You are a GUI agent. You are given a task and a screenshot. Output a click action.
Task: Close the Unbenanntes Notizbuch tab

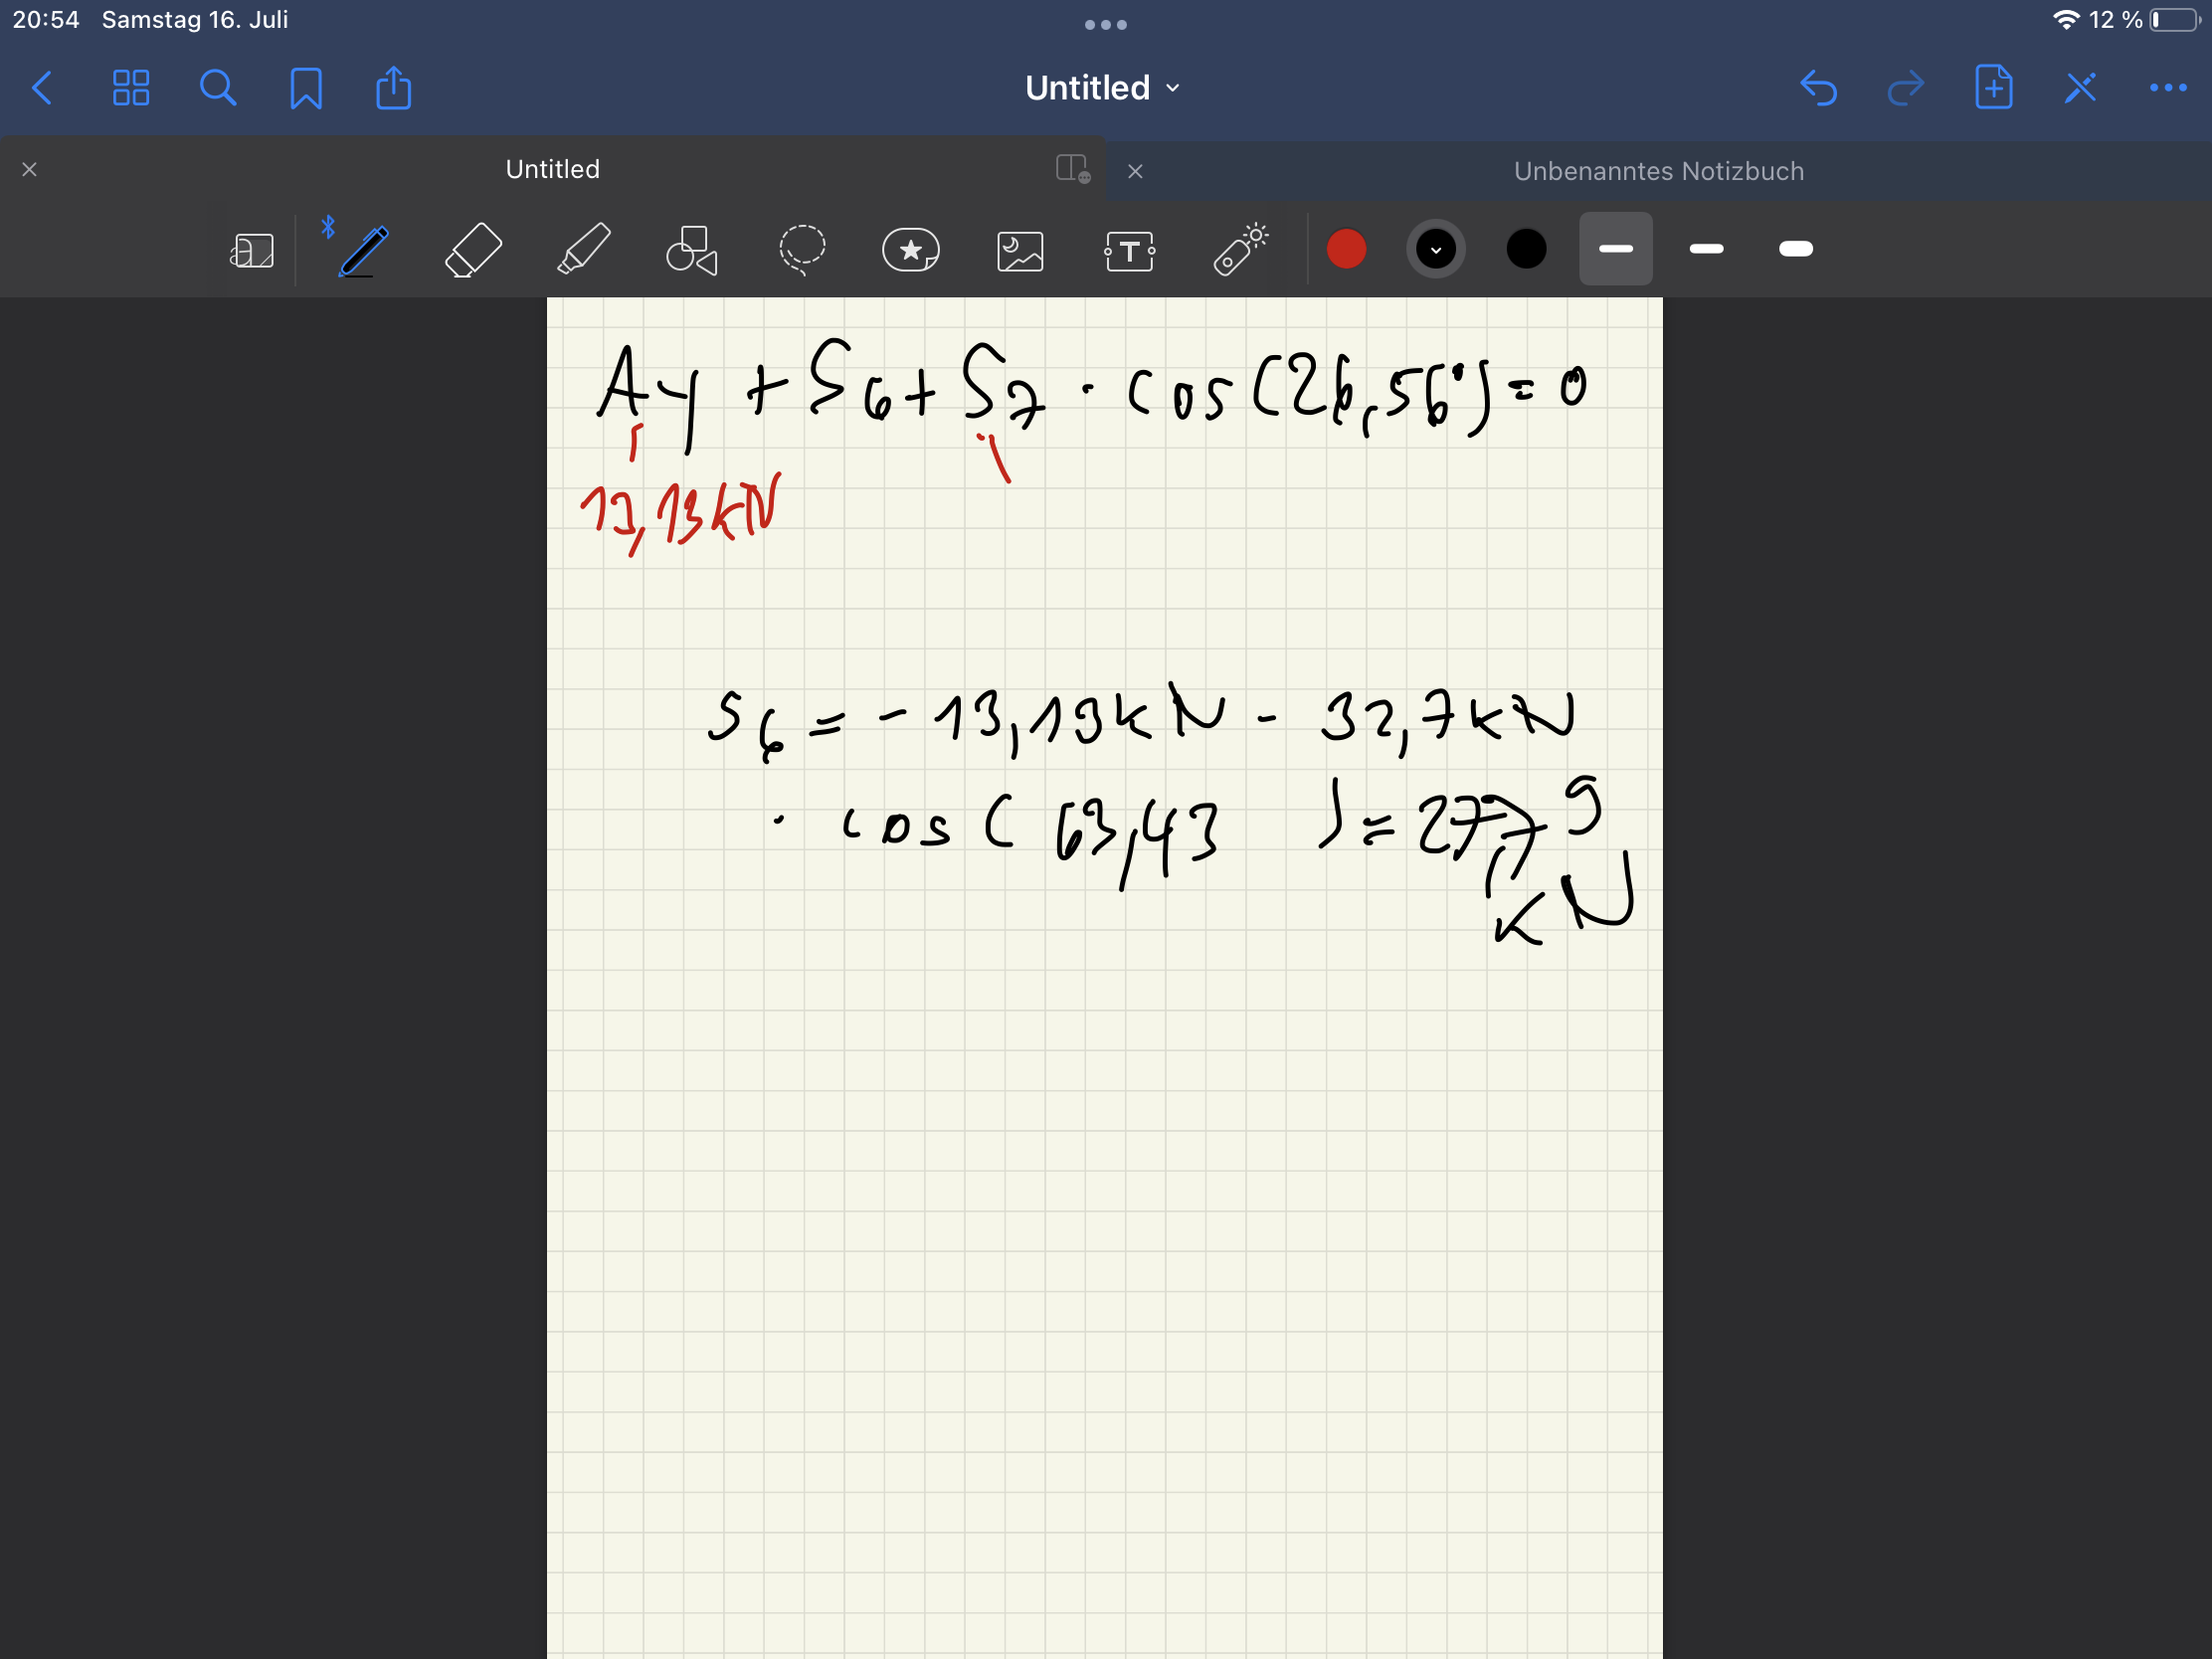point(1135,171)
